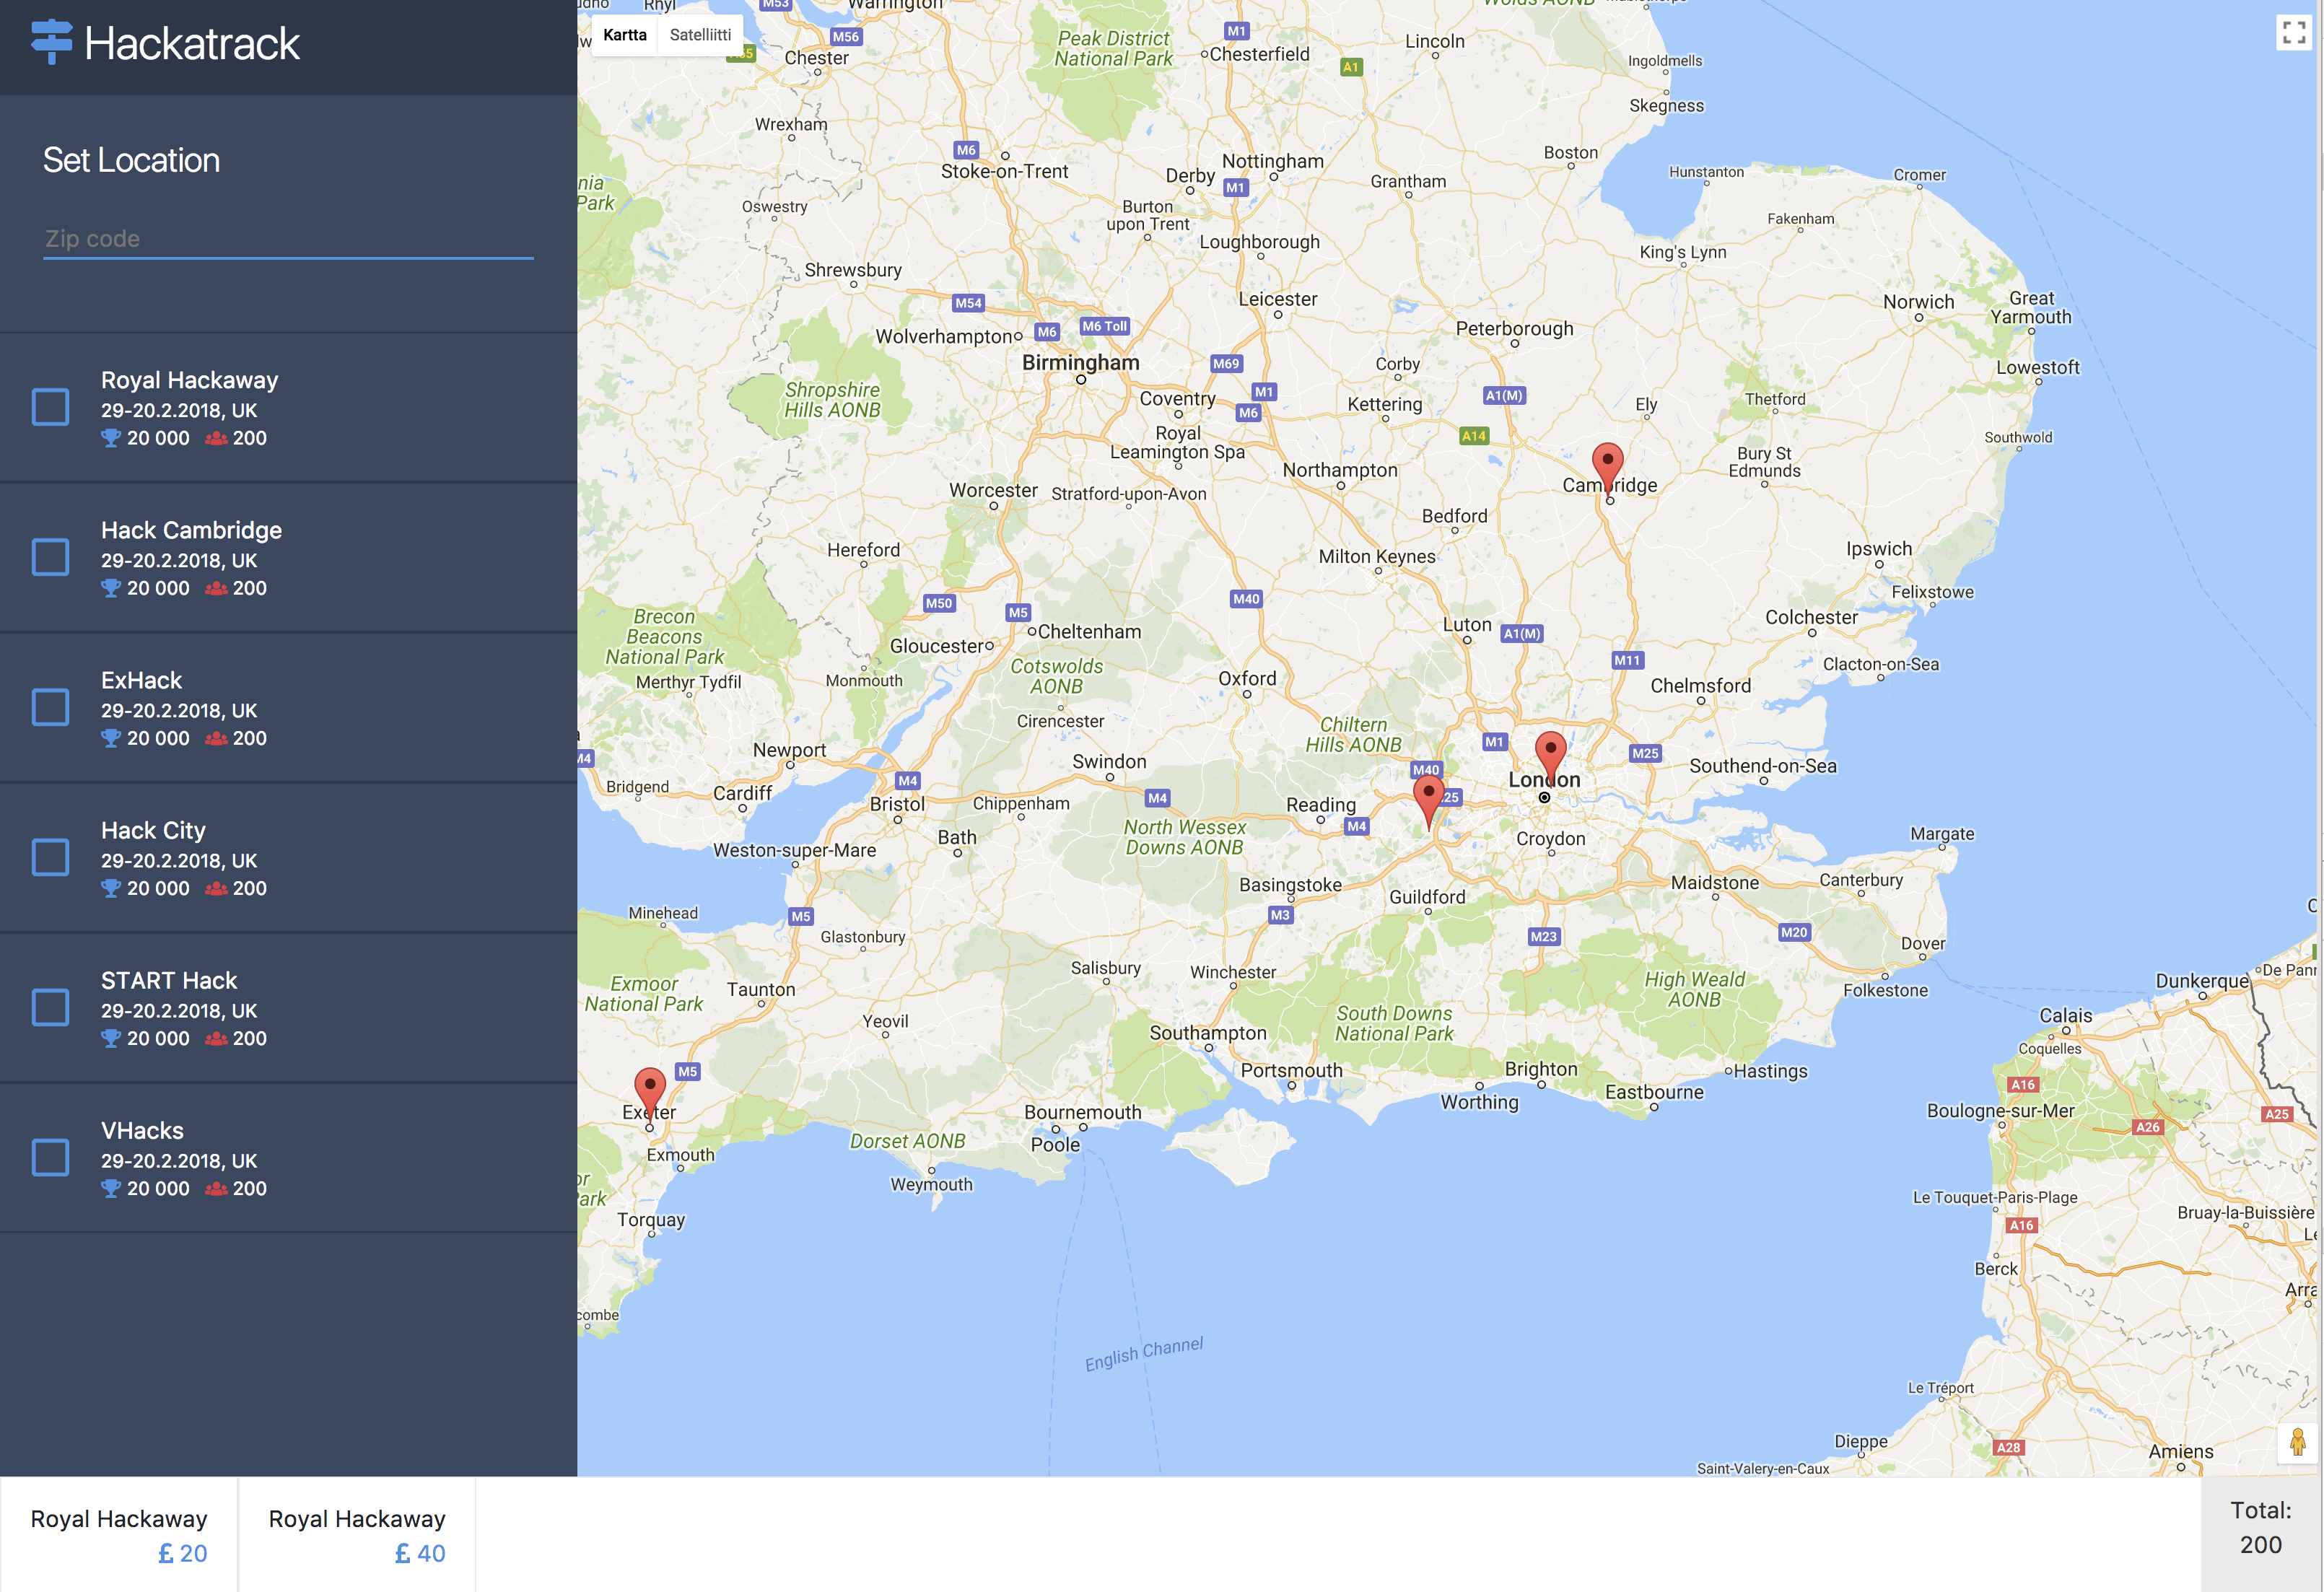Click the Zip code input field
The image size is (2324, 1592).
click(x=288, y=239)
